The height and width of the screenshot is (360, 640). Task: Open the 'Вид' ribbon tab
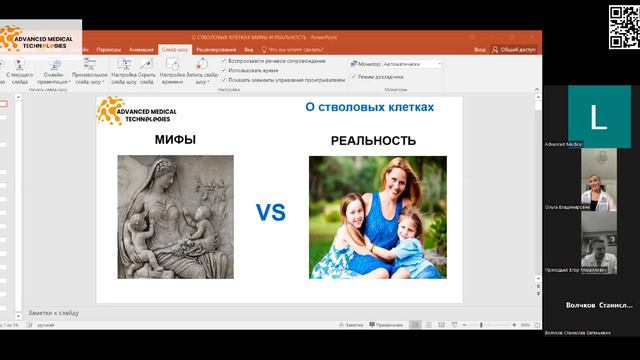click(249, 50)
